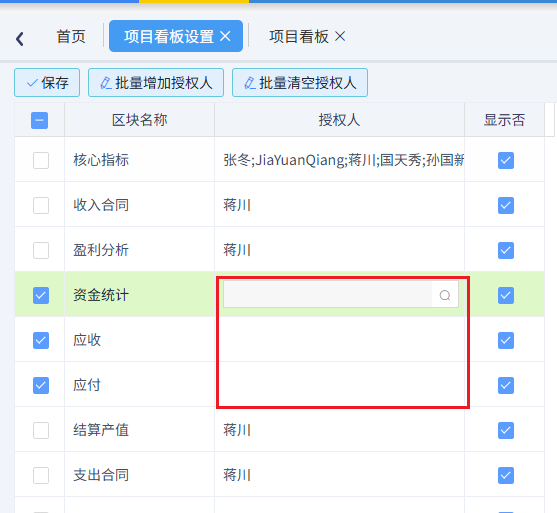Image resolution: width=557 pixels, height=513 pixels.
Task: Switch to the 项目看板 tab
Action: click(x=299, y=36)
